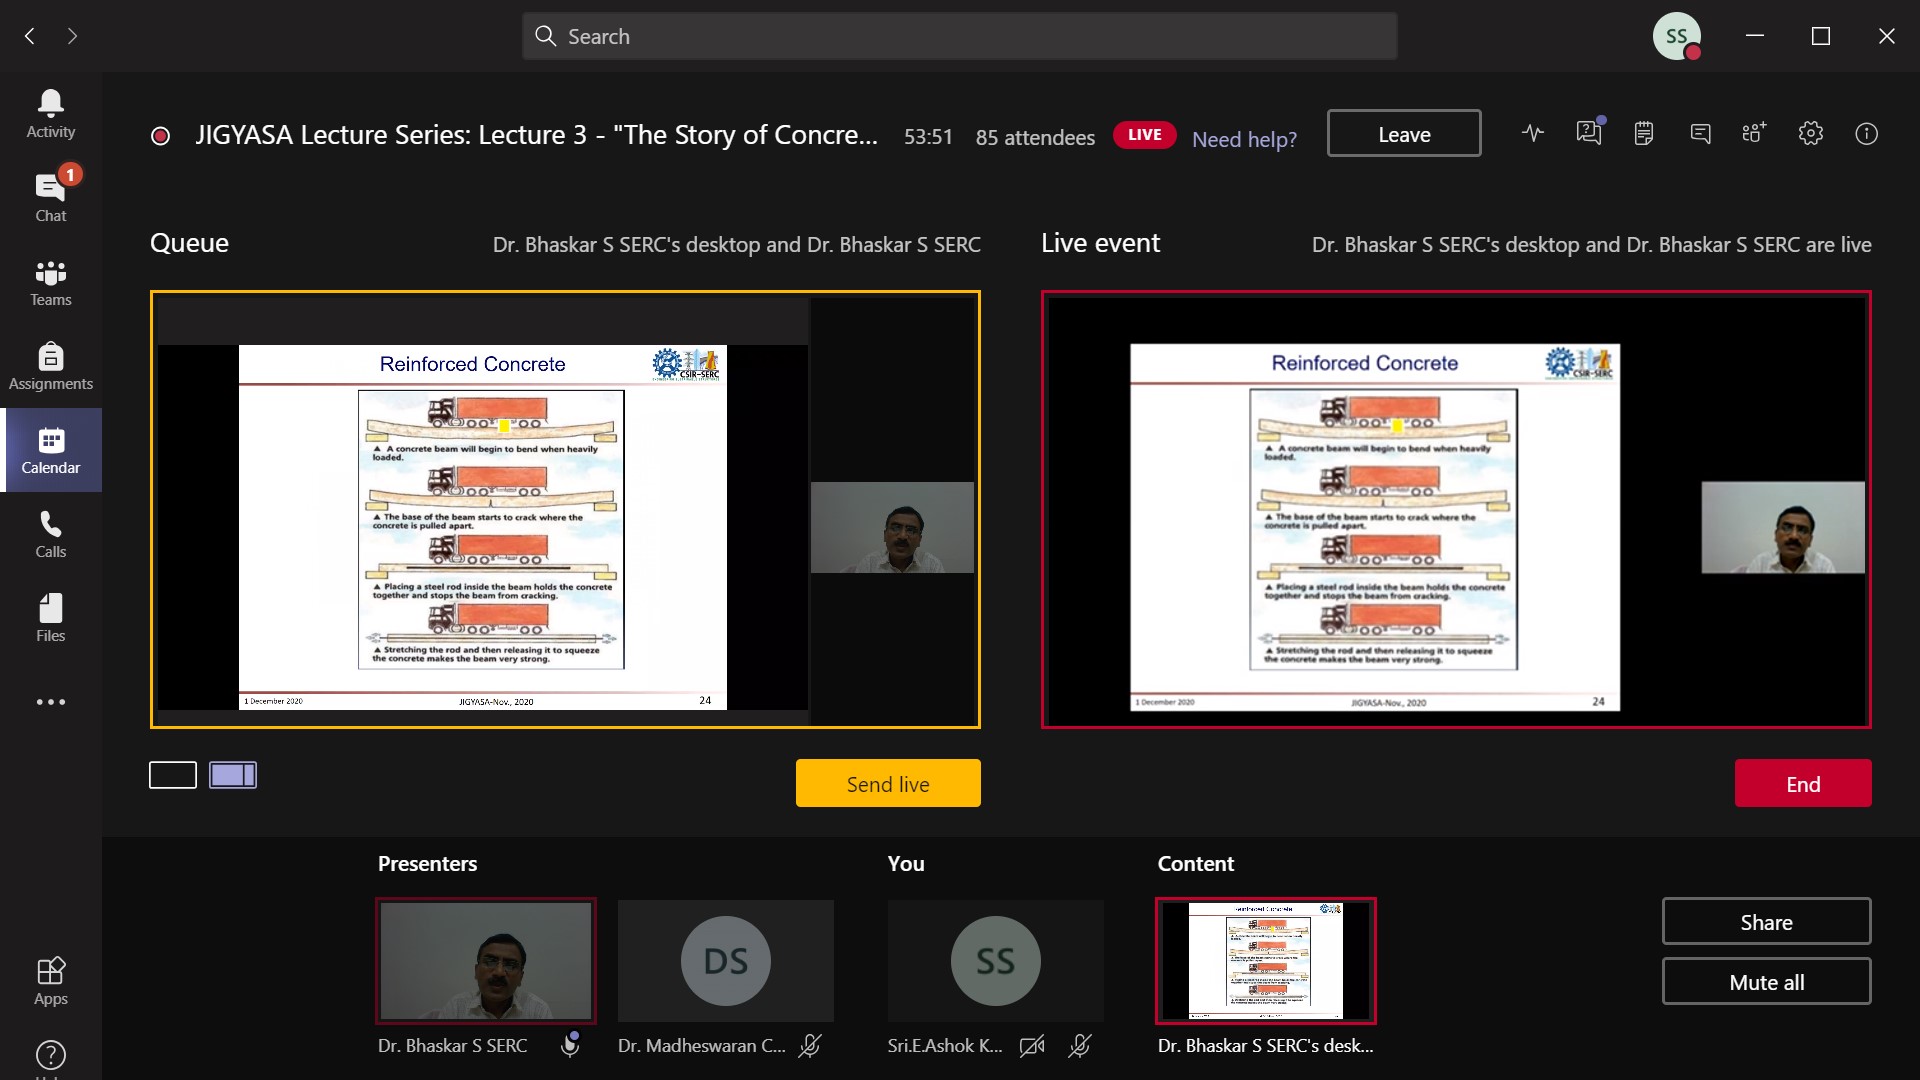Click the Queue preview window
1920x1080 pixels.
[x=565, y=509]
